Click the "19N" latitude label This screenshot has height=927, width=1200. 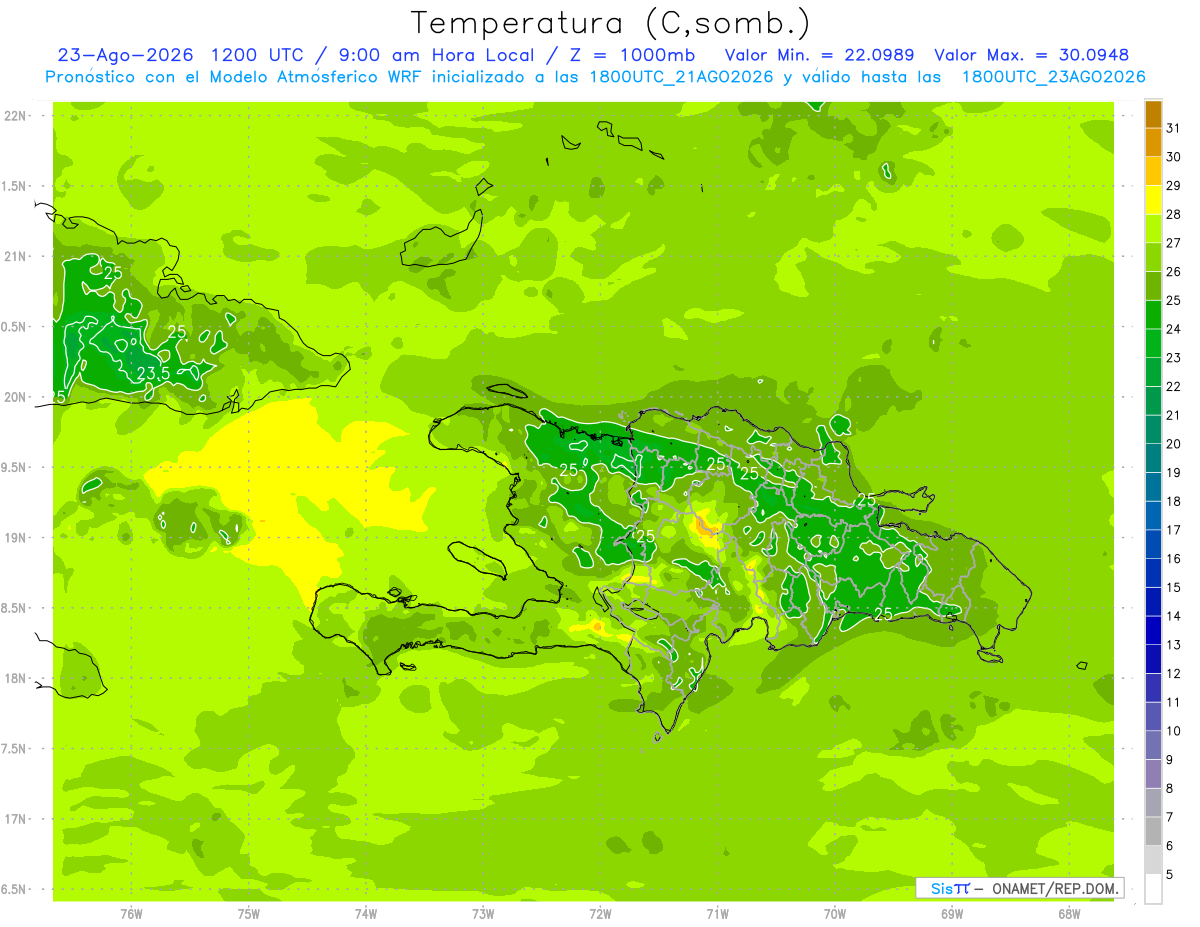(x=16, y=538)
